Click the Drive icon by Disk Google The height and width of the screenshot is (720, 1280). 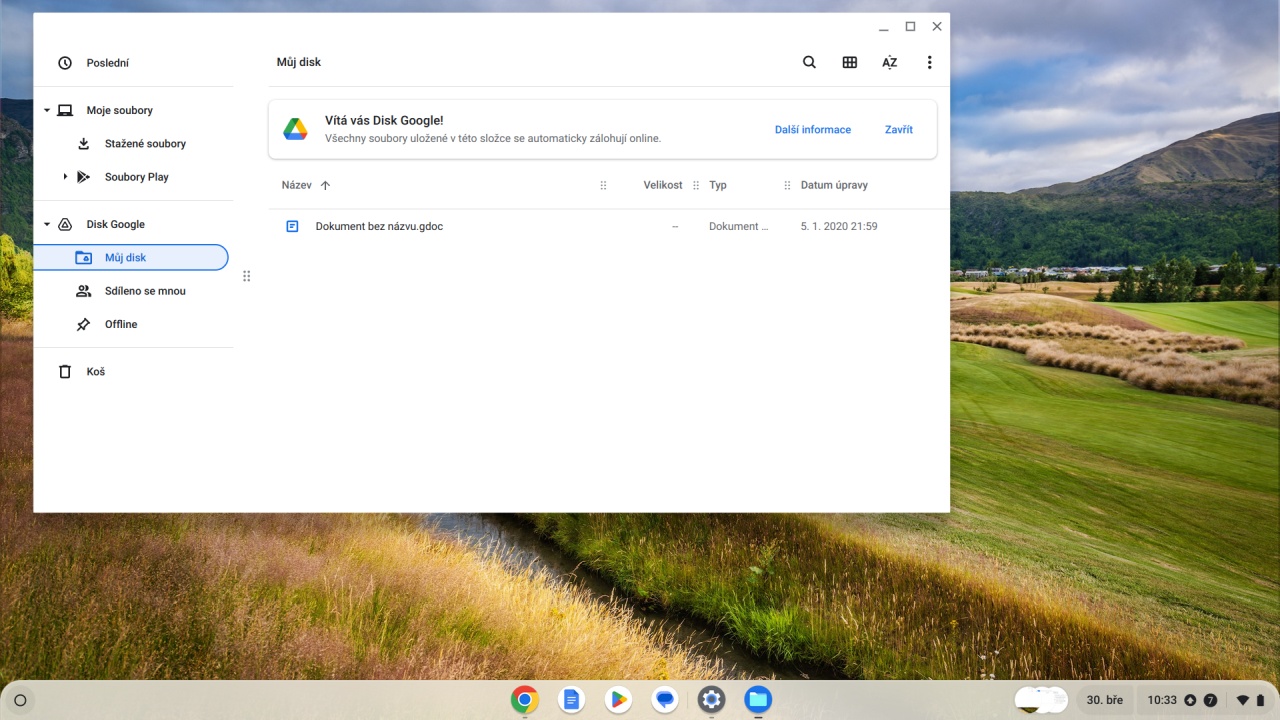[x=65, y=224]
